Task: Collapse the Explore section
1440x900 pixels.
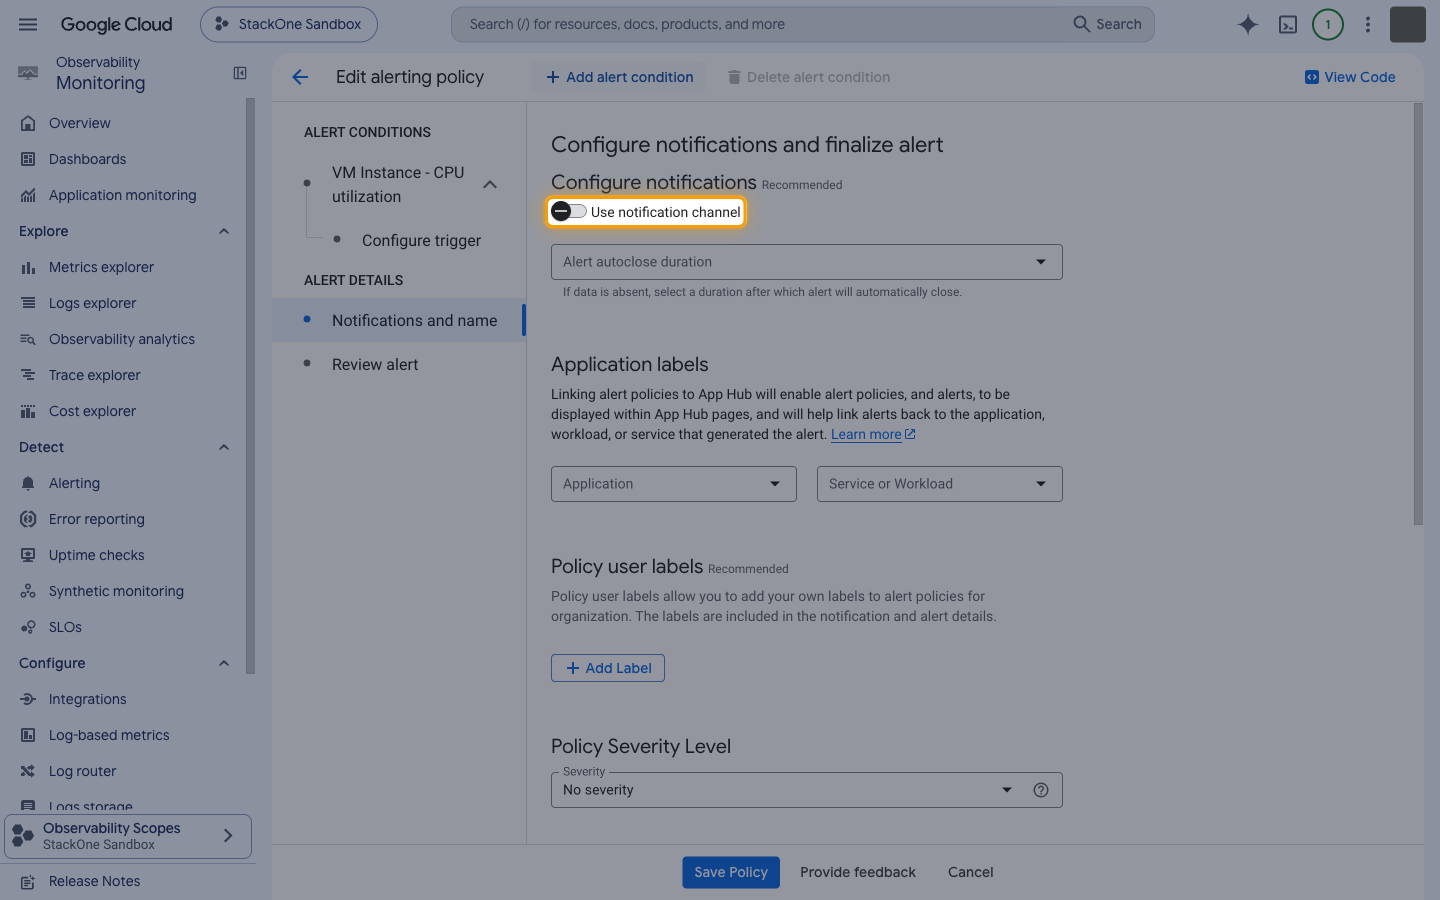Action: point(224,231)
